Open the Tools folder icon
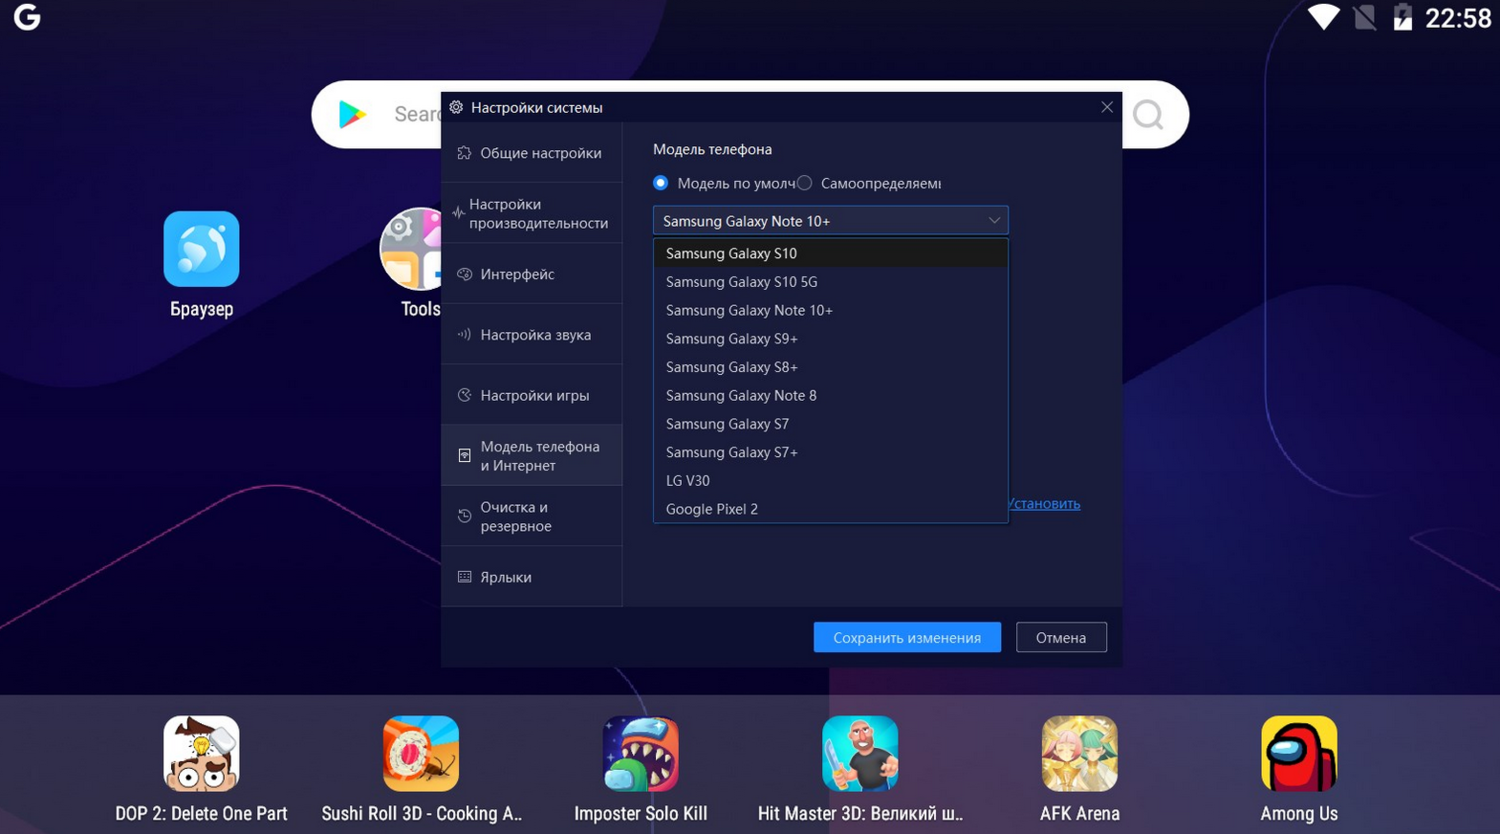 coord(411,249)
